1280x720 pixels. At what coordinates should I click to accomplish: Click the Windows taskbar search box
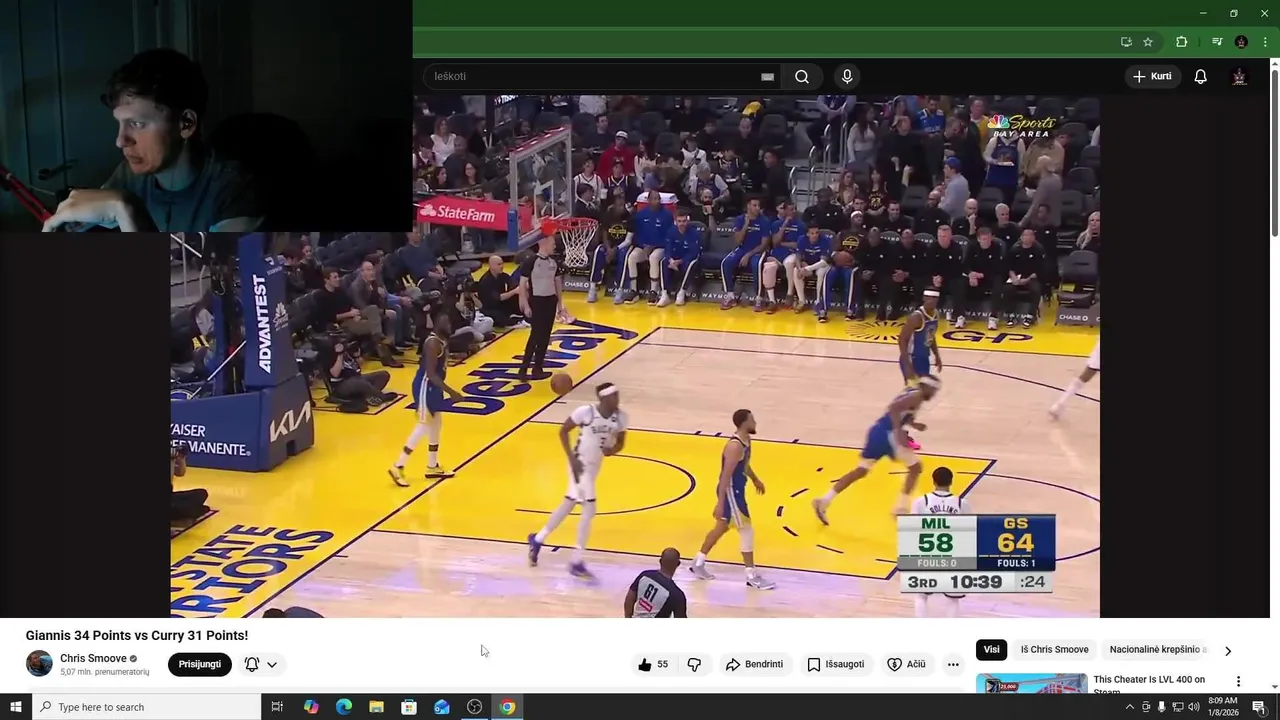[146, 707]
